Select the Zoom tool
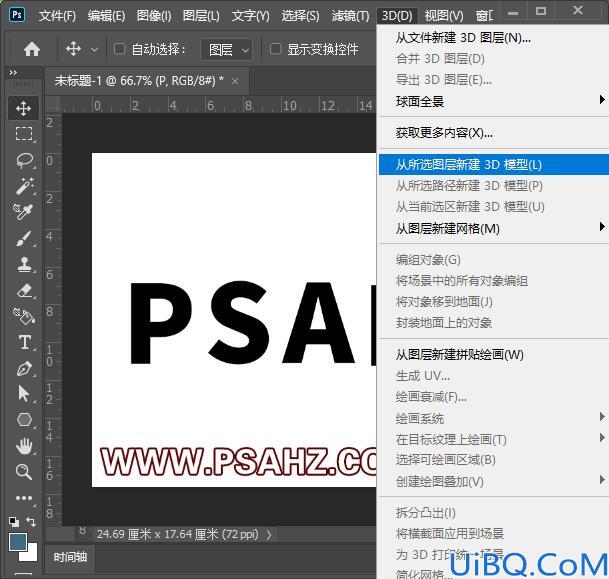The height and width of the screenshot is (579, 609). (x=24, y=472)
